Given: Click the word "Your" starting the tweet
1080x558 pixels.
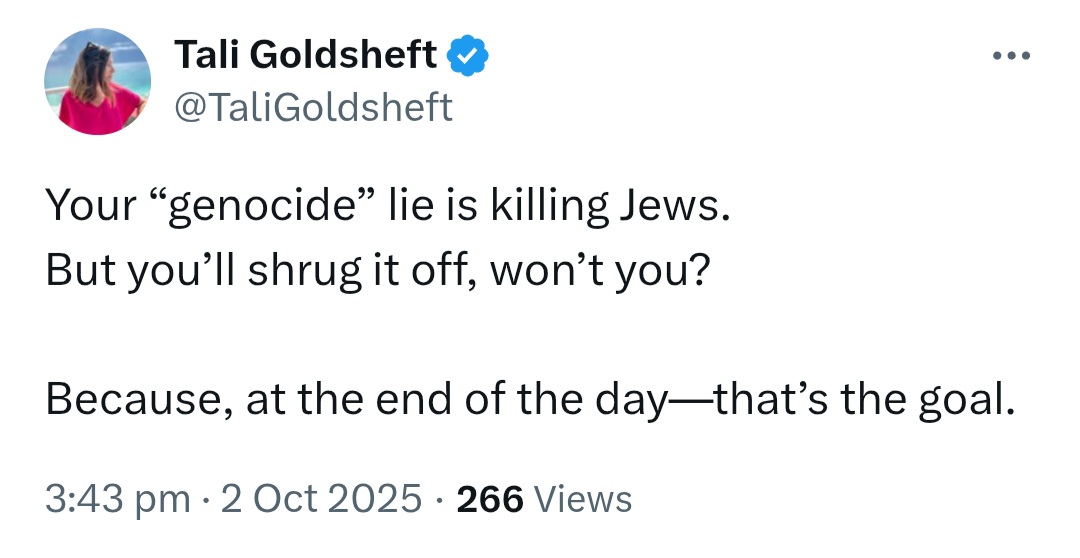Looking at the screenshot, I should [91, 207].
